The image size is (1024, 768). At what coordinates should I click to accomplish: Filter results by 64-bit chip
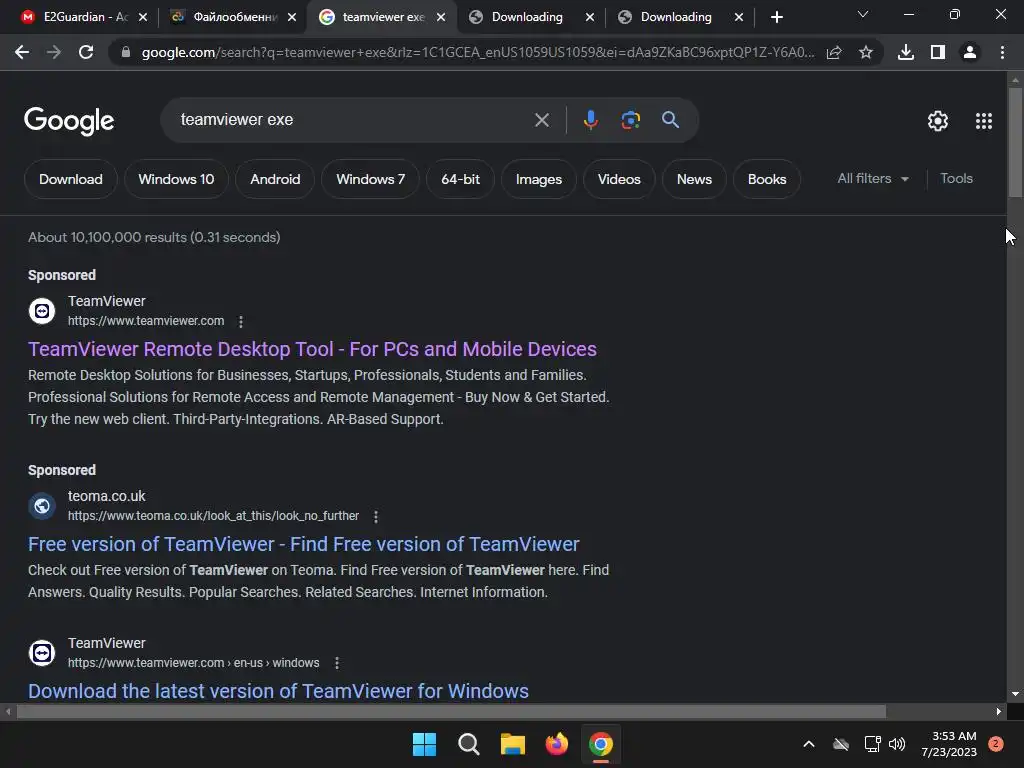click(460, 179)
